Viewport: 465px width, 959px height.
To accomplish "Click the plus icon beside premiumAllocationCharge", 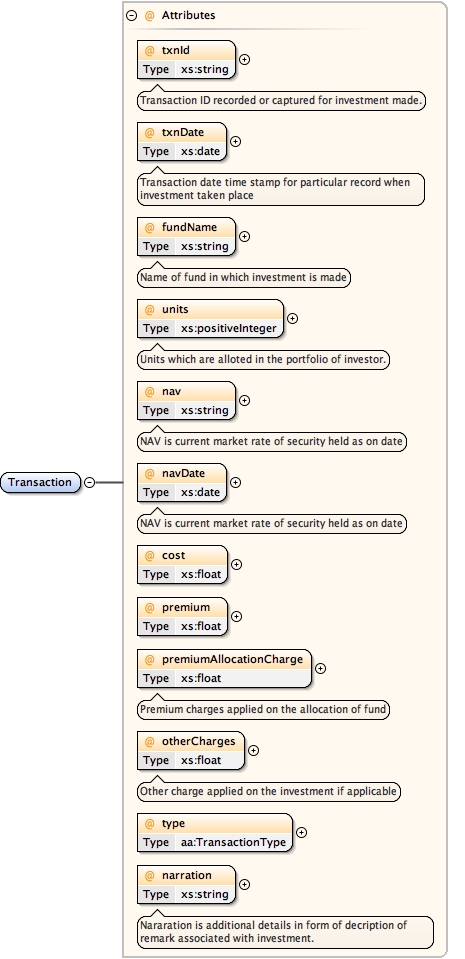I will coord(320,668).
